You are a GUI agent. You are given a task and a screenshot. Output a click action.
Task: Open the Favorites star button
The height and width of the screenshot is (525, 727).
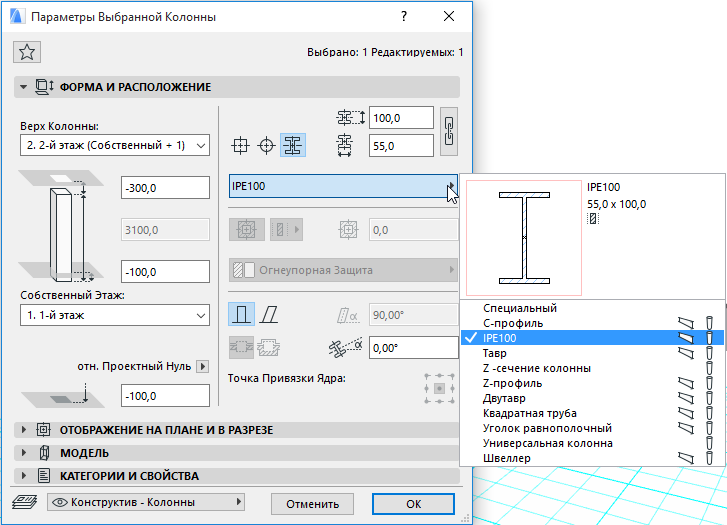(x=27, y=52)
